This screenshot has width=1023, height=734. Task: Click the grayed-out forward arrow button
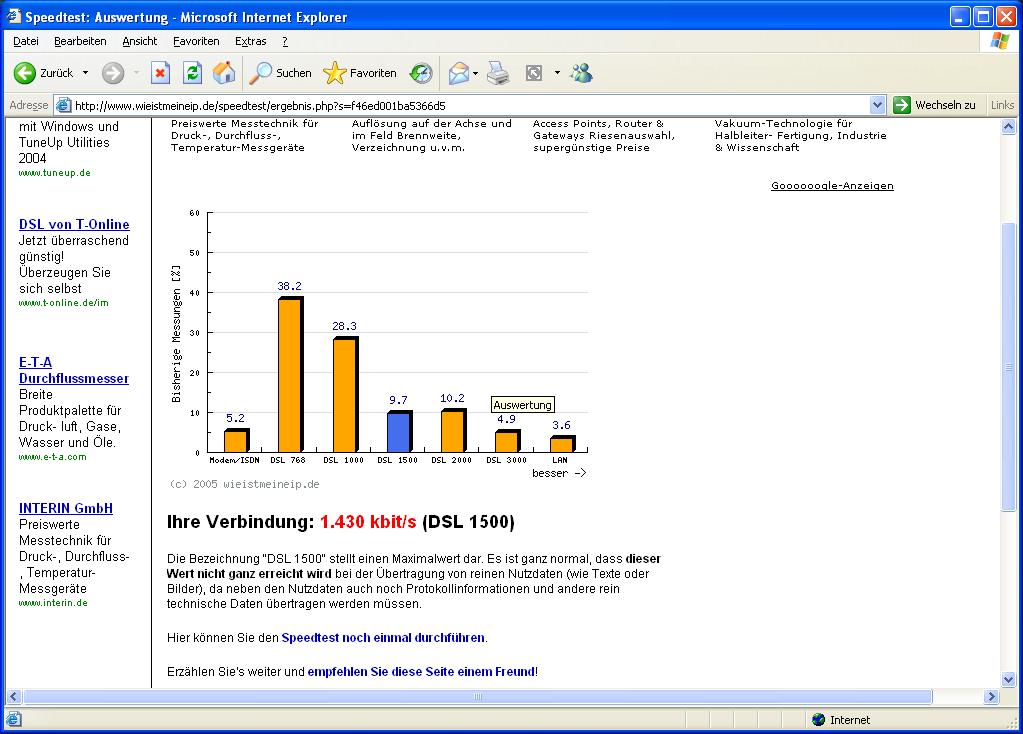(113, 73)
